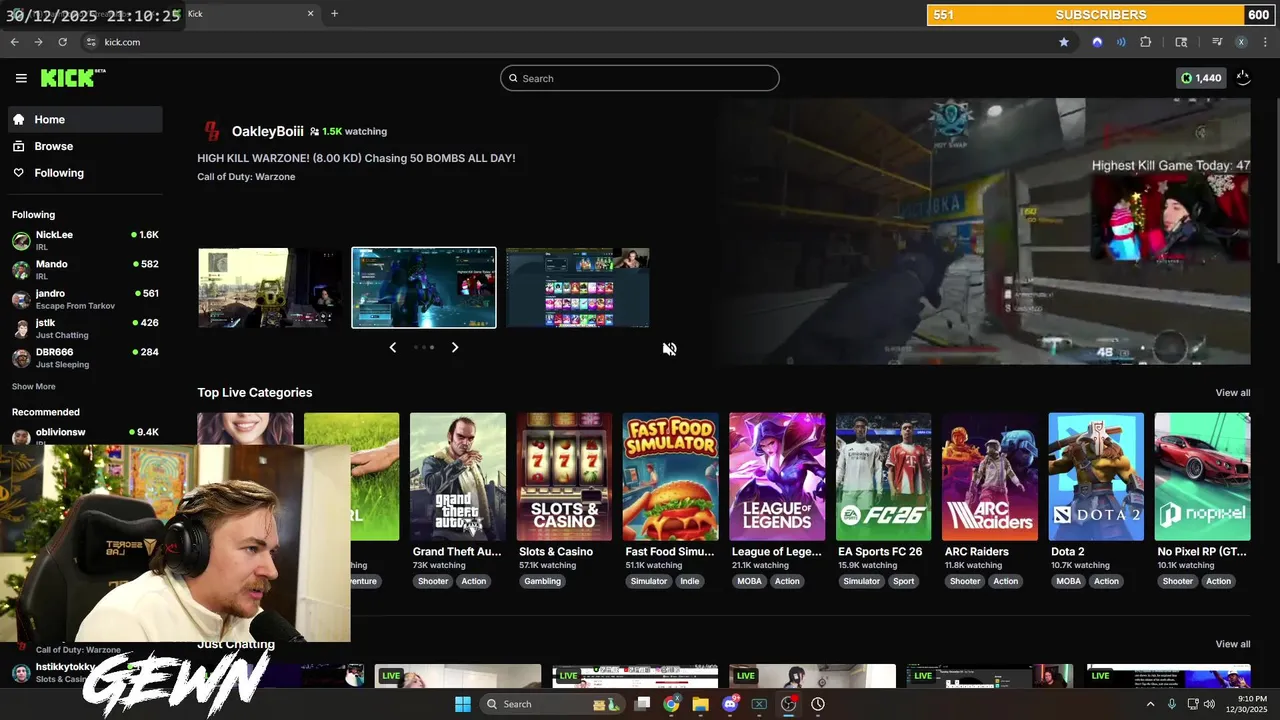
Task: Bookmark this page with the star icon
Action: tap(1064, 42)
